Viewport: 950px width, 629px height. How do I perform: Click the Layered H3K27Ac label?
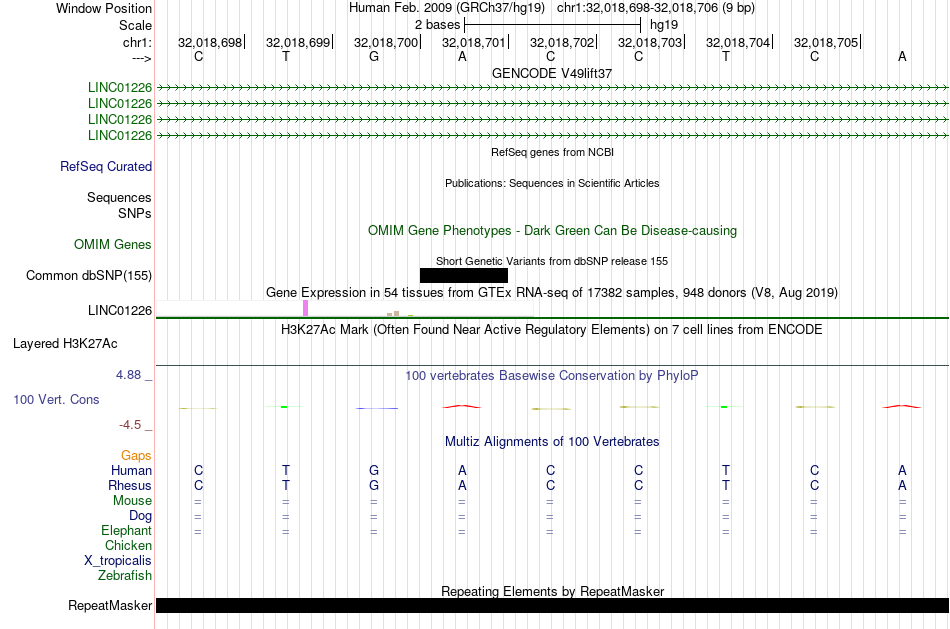point(65,344)
